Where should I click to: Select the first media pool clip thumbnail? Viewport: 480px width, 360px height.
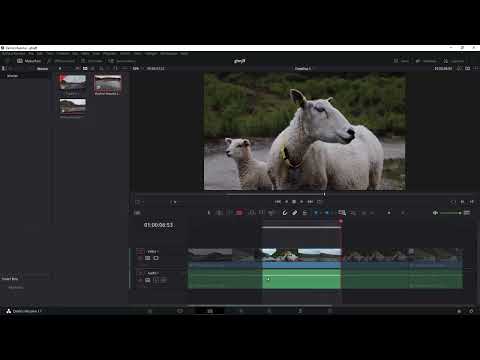tap(73, 83)
